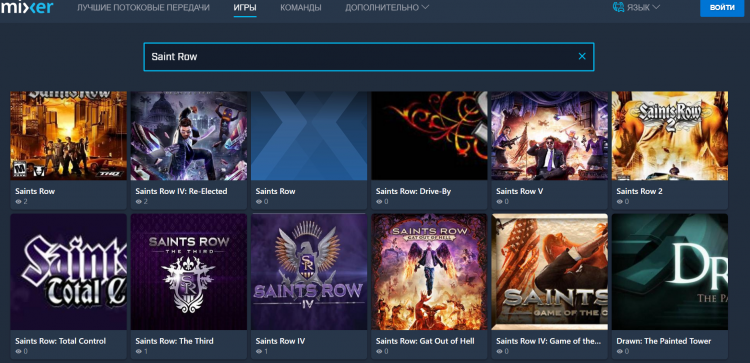Go to Лучшие потоковые передачи
This screenshot has width=750, height=363.
[143, 8]
